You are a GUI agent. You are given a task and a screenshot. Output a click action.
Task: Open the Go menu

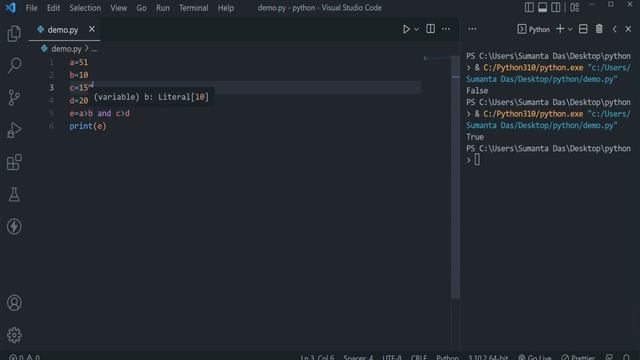(141, 8)
